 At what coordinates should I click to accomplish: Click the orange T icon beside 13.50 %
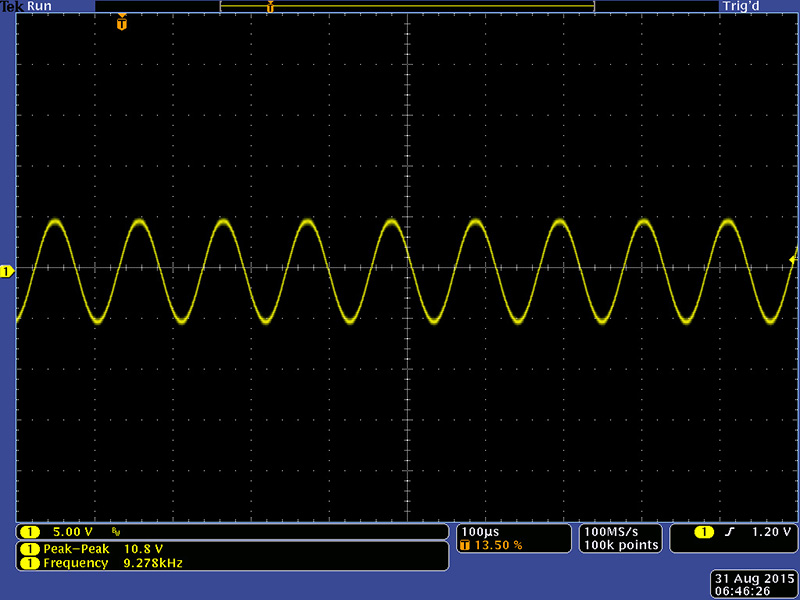[463, 546]
